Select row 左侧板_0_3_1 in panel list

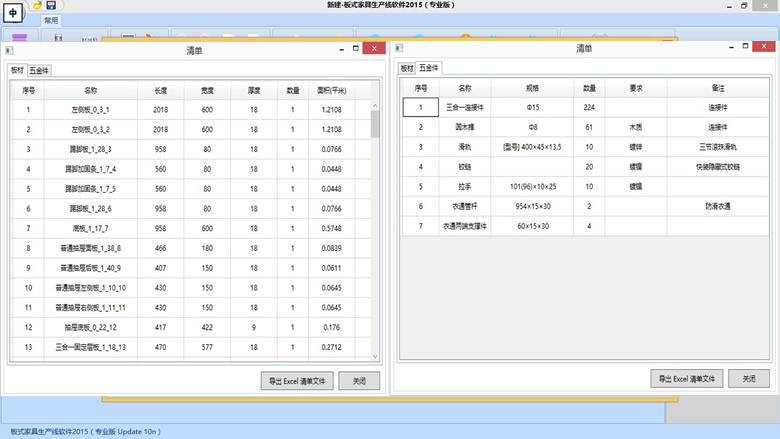click(x=90, y=109)
